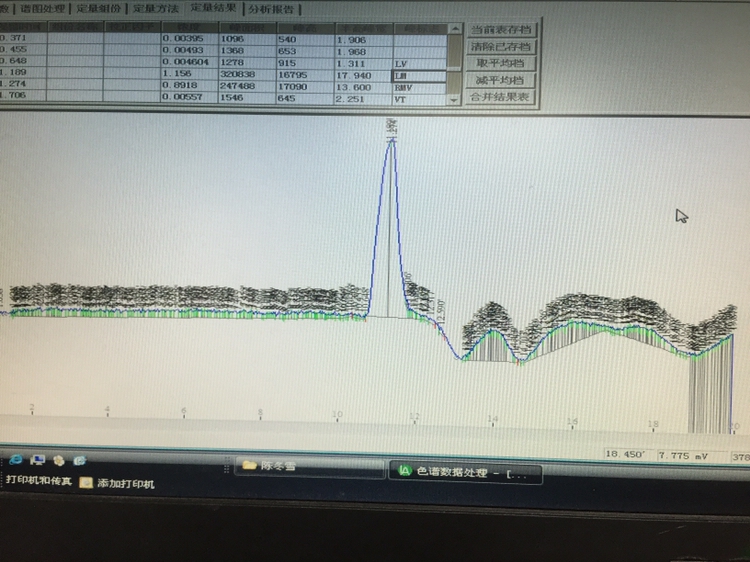
Task: Select the table cell with value 247488
Action: point(247,86)
